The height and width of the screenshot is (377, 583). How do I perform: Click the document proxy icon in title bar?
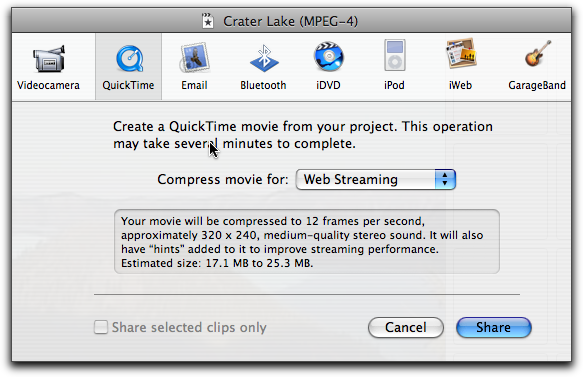tap(208, 21)
